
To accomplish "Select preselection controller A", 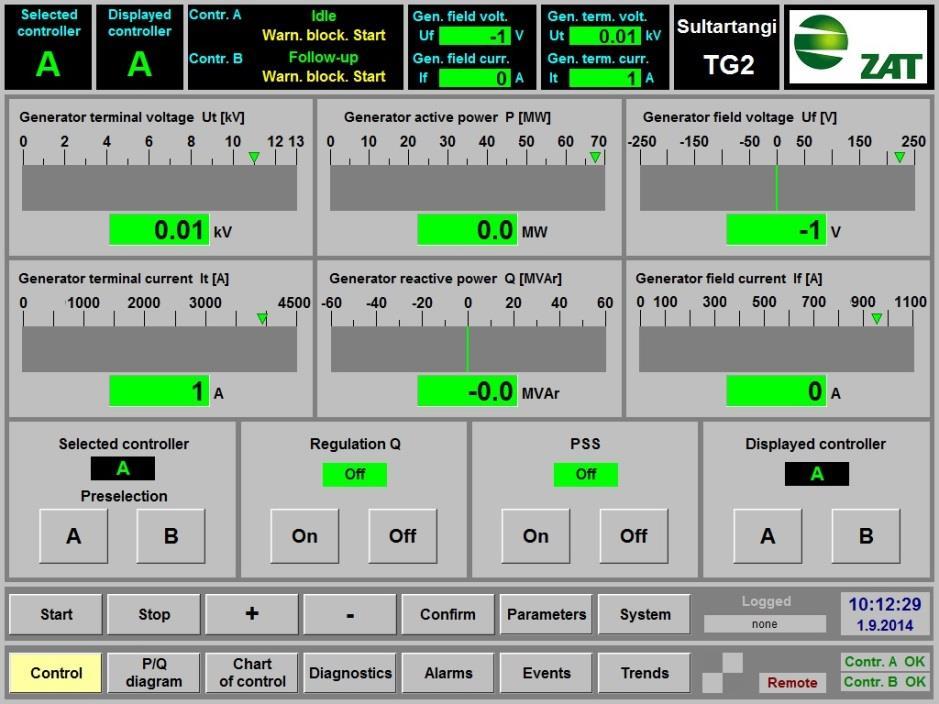I will 74,536.
